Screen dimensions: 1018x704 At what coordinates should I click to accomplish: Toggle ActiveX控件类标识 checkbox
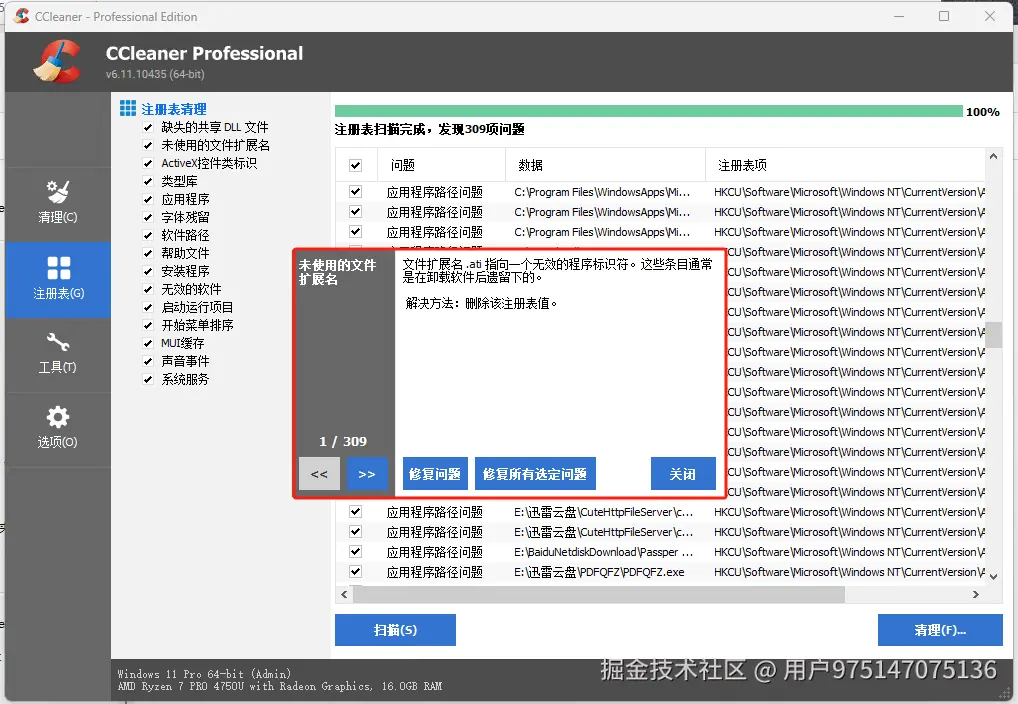pos(148,164)
